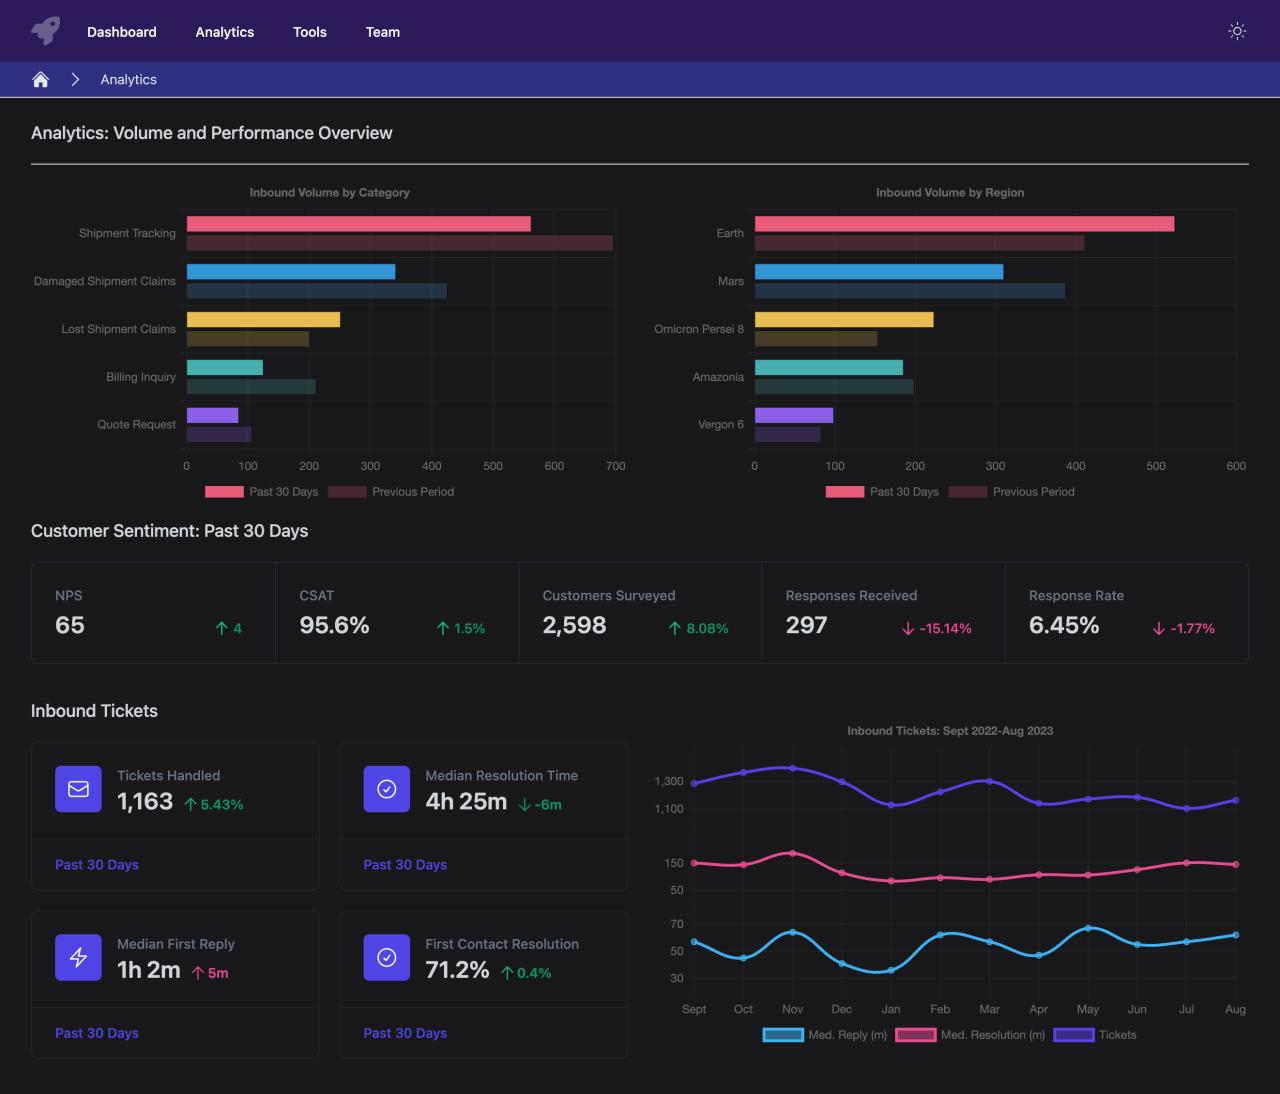Click the Inbound Volume by Category title
1280x1094 pixels.
click(x=330, y=192)
